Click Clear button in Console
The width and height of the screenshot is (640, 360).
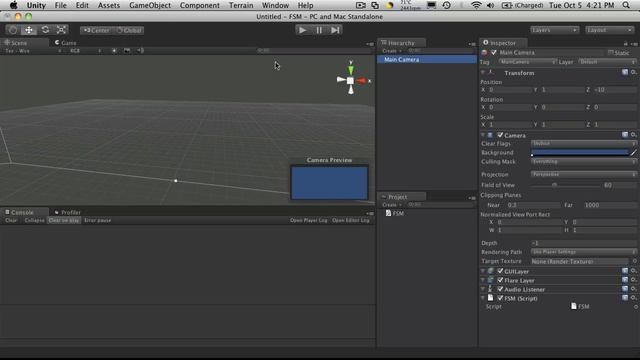point(11,220)
